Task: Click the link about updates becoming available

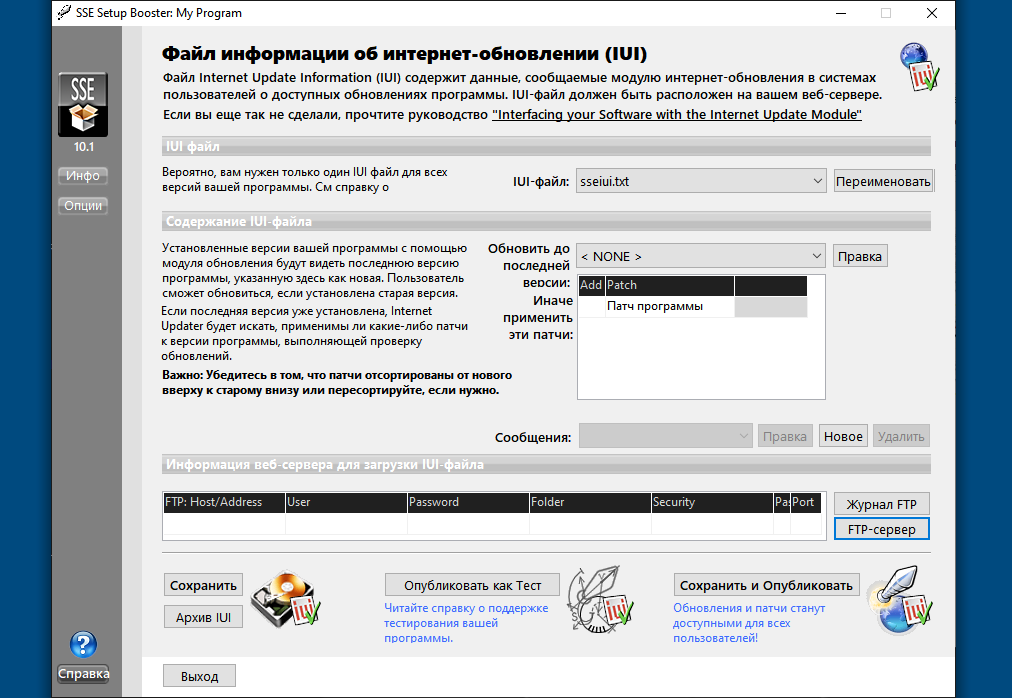Action: [749, 623]
